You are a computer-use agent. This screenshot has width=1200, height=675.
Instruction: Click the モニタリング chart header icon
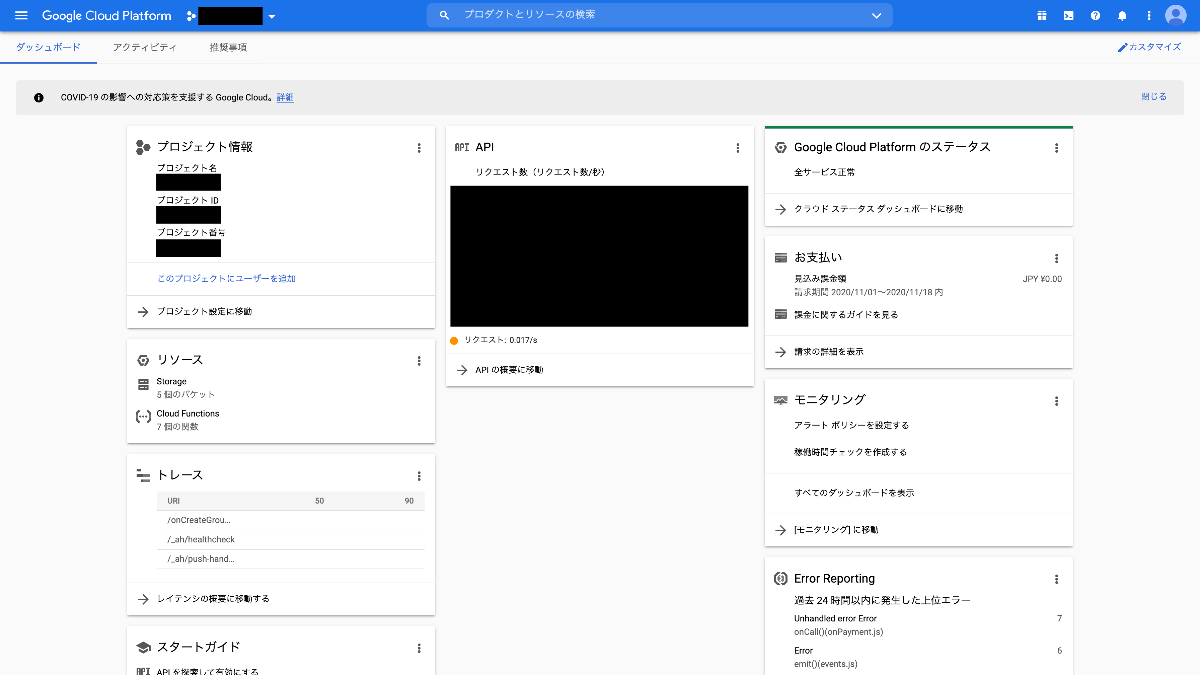(x=781, y=400)
